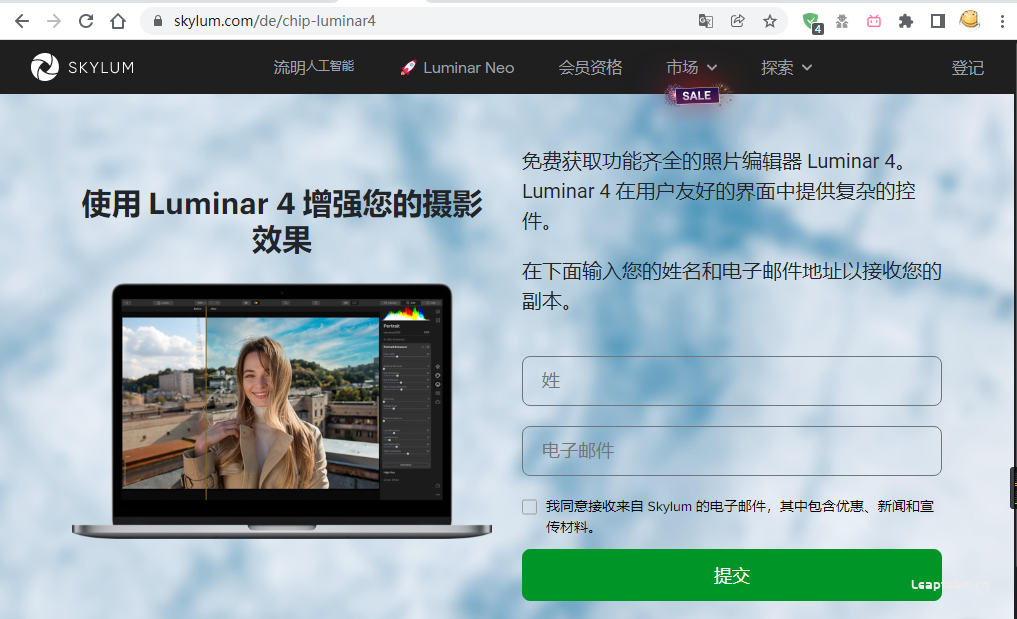Go forward in browser history
The height and width of the screenshot is (619, 1017).
coord(54,21)
